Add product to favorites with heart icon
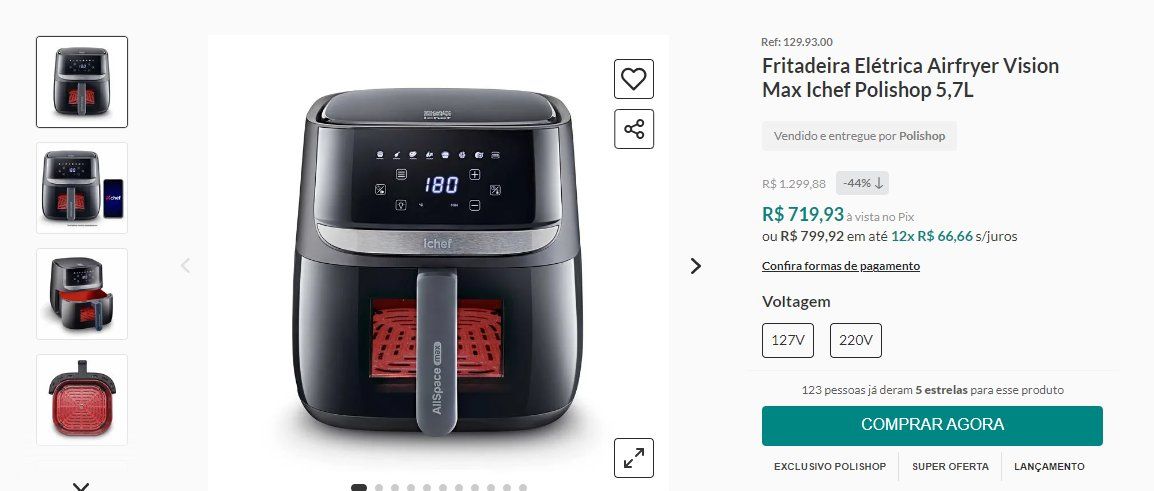The height and width of the screenshot is (491, 1154). point(634,79)
